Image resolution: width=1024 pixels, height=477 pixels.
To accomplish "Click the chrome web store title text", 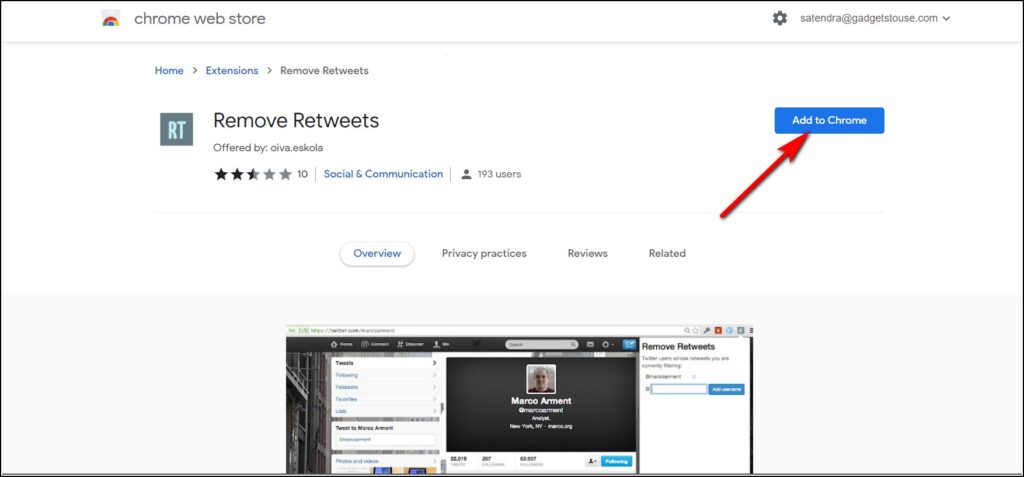I will (x=200, y=18).
